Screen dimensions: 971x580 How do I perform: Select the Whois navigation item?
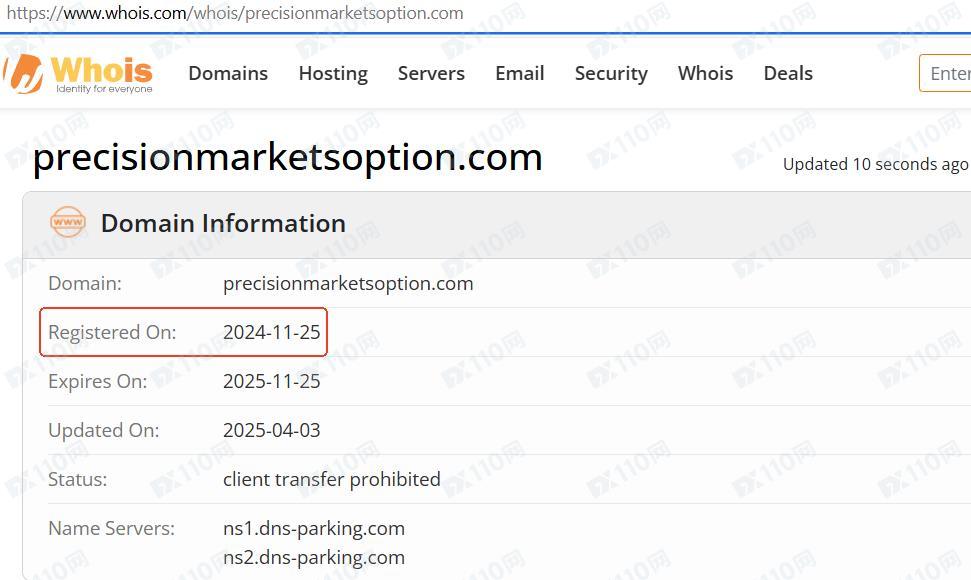click(x=705, y=74)
